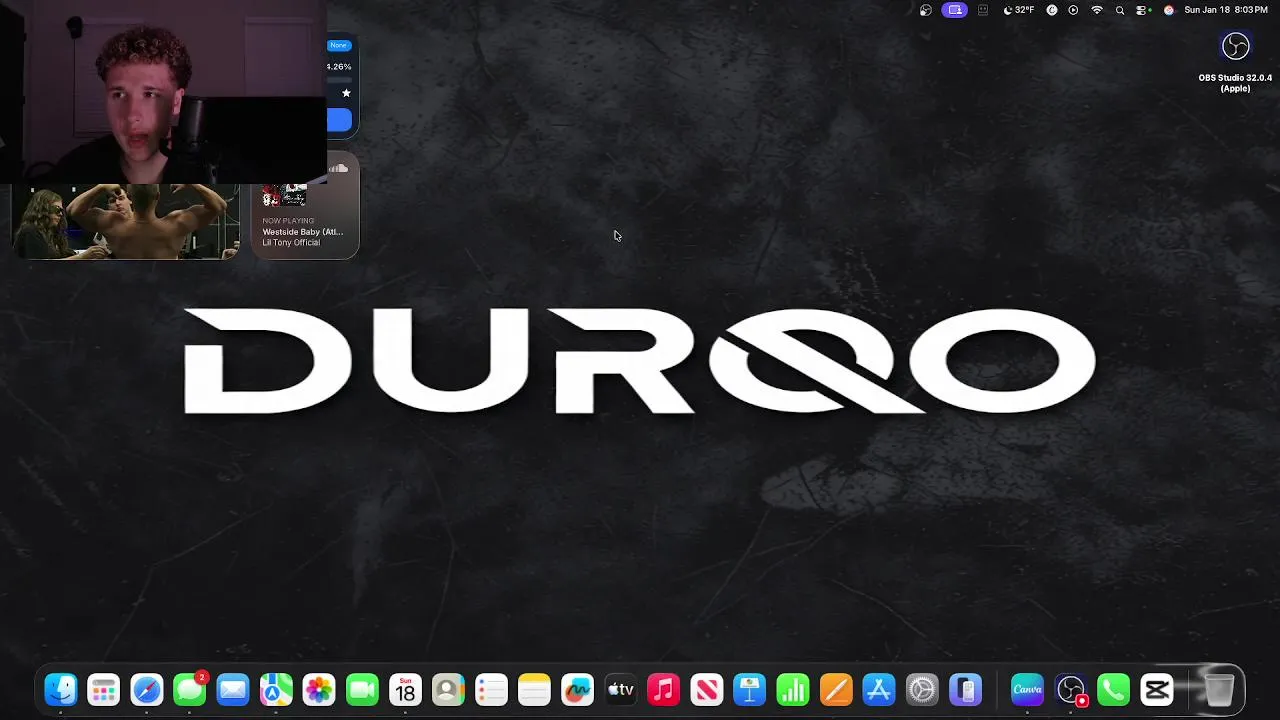This screenshot has width=1280, height=720.
Task: Open Apple News from dock
Action: click(706, 690)
